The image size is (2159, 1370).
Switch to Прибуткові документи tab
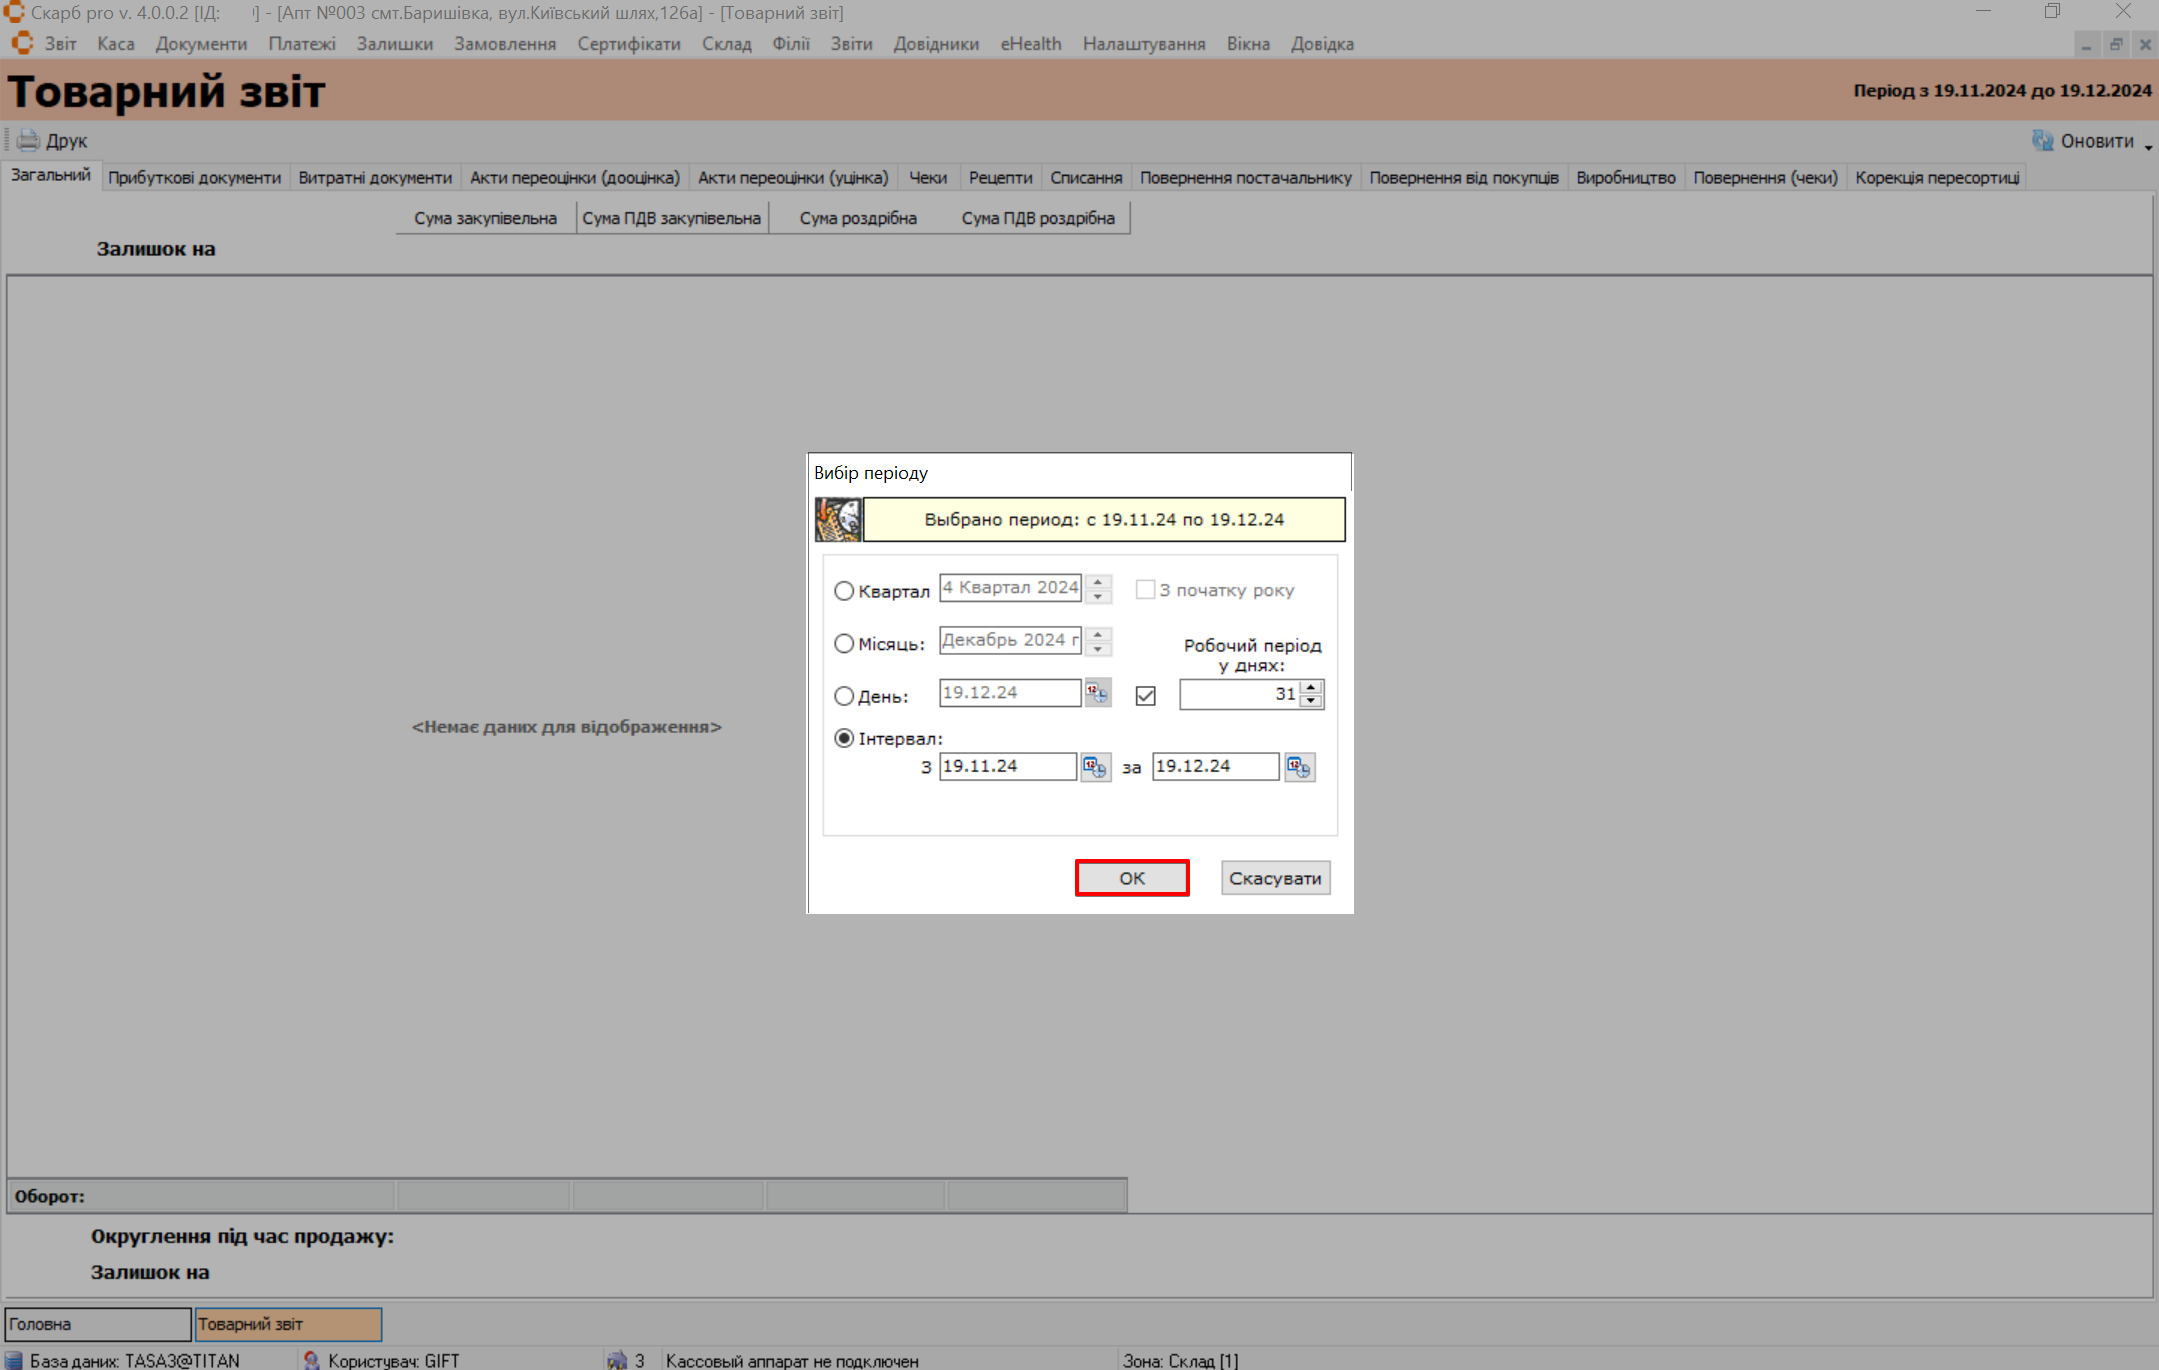tap(194, 178)
